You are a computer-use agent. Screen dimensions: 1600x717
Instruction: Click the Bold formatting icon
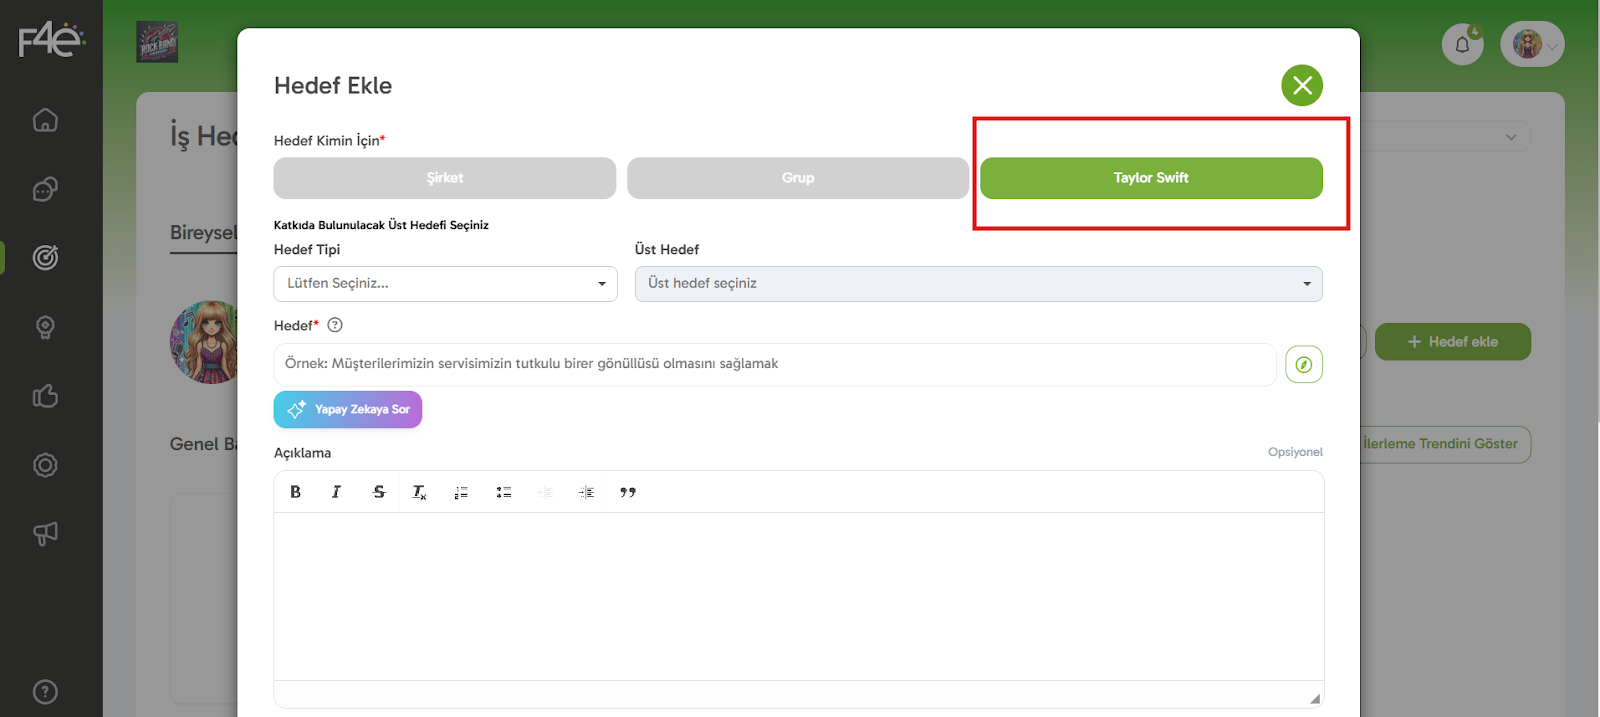coord(295,492)
